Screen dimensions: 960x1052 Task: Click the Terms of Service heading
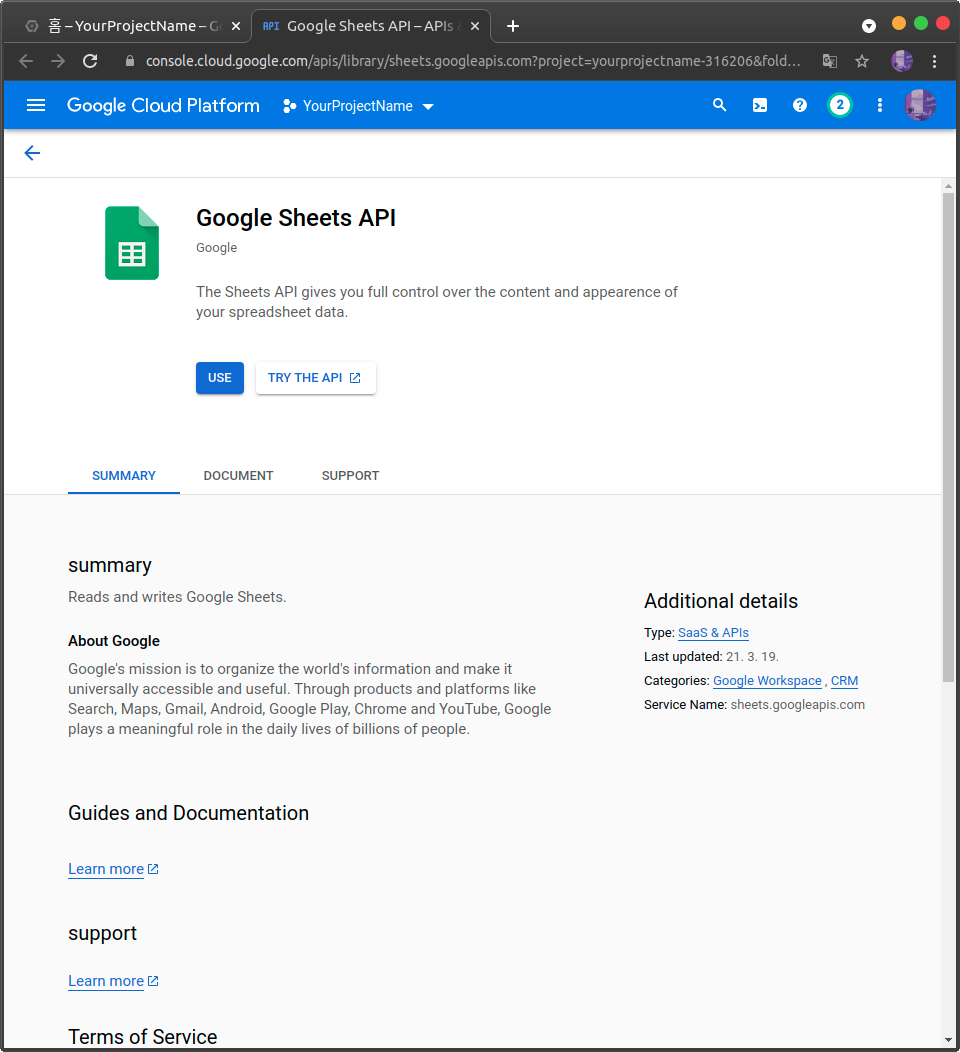pos(143,1037)
